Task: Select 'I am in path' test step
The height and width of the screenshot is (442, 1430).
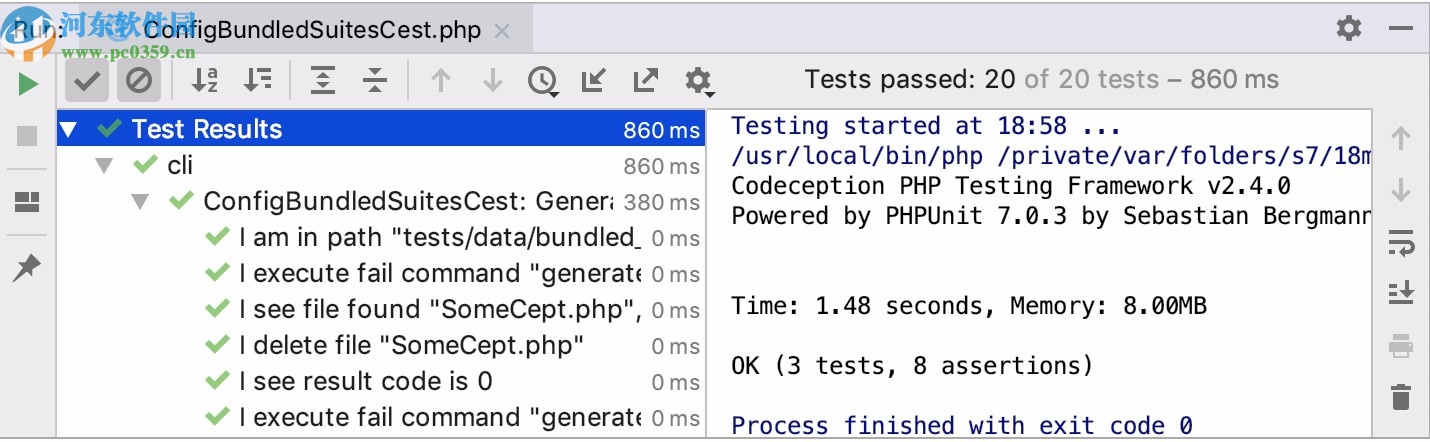Action: (381, 237)
